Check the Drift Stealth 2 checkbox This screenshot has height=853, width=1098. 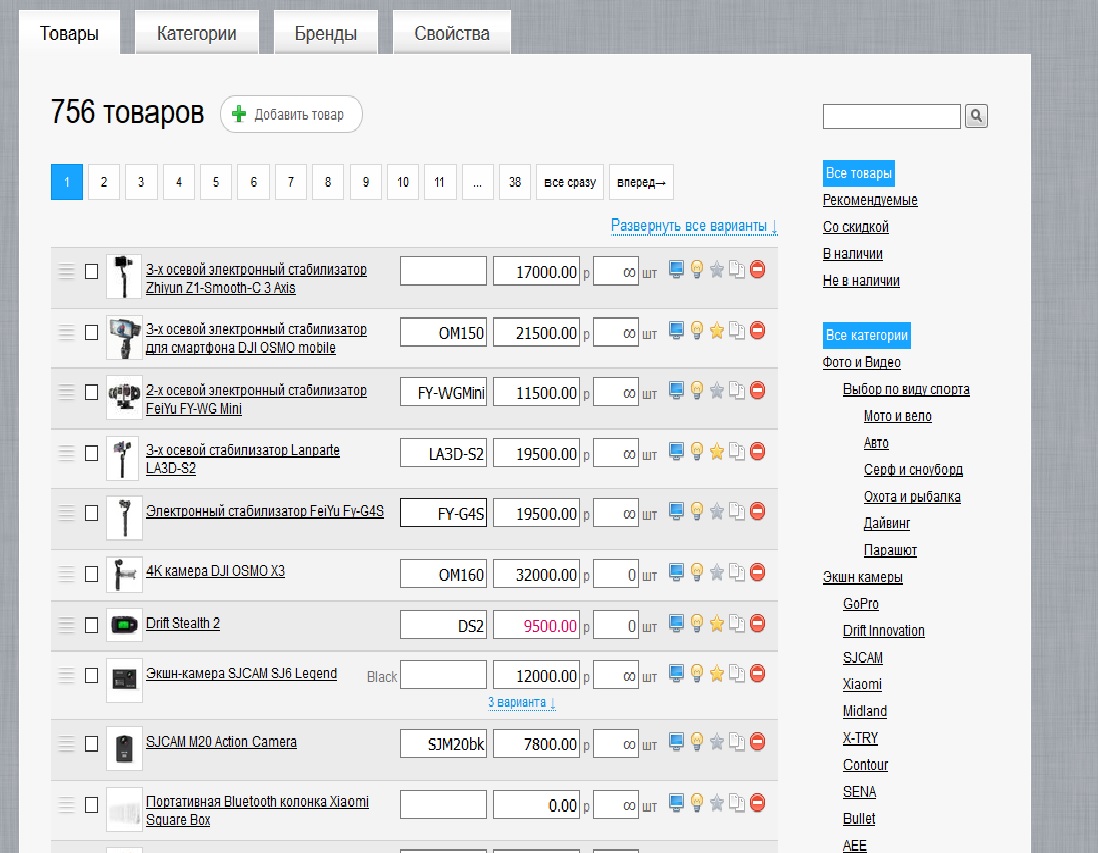tap(91, 625)
